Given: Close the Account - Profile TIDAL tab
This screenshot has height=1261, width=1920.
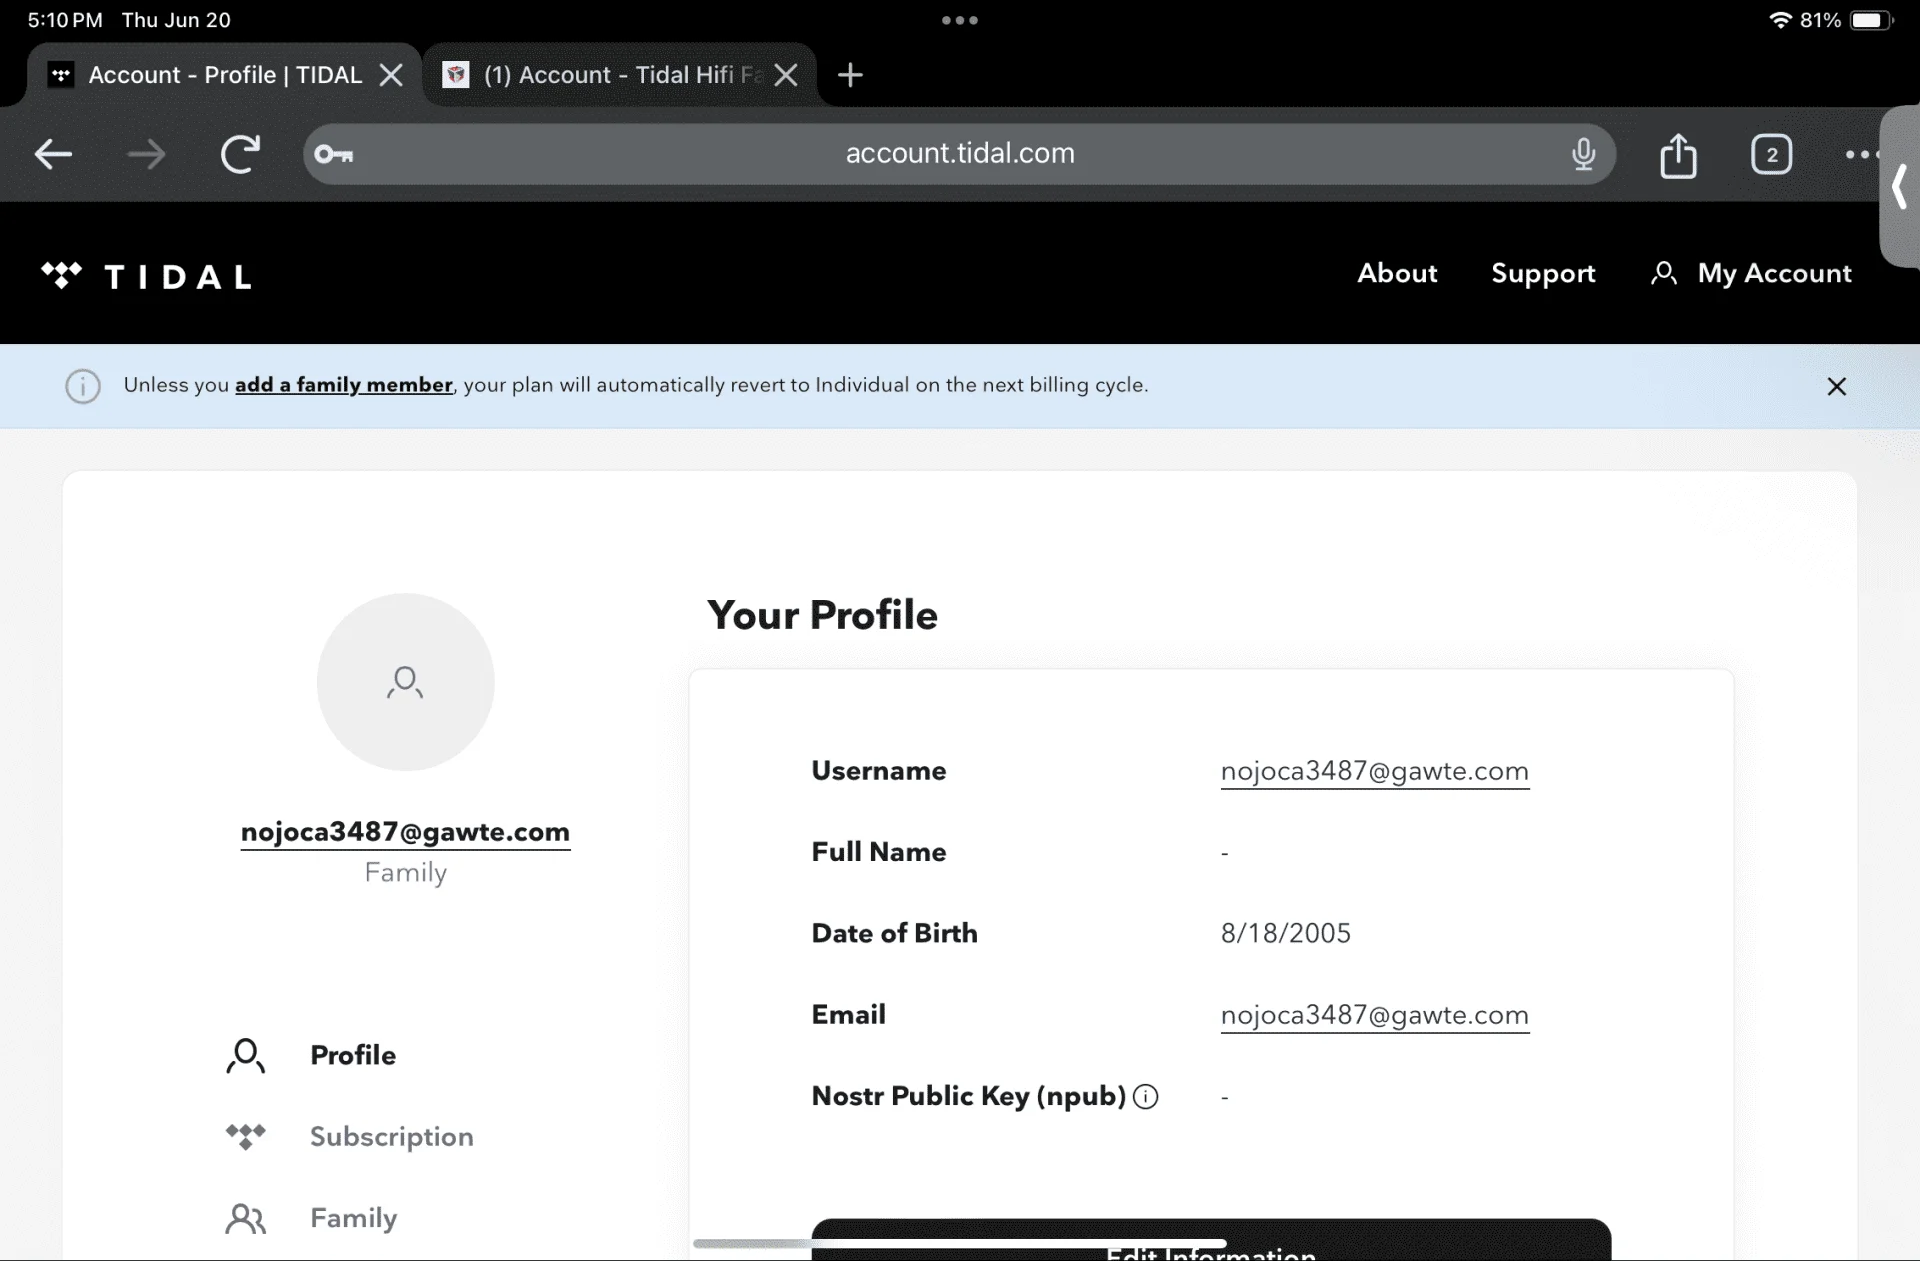Looking at the screenshot, I should (391, 75).
